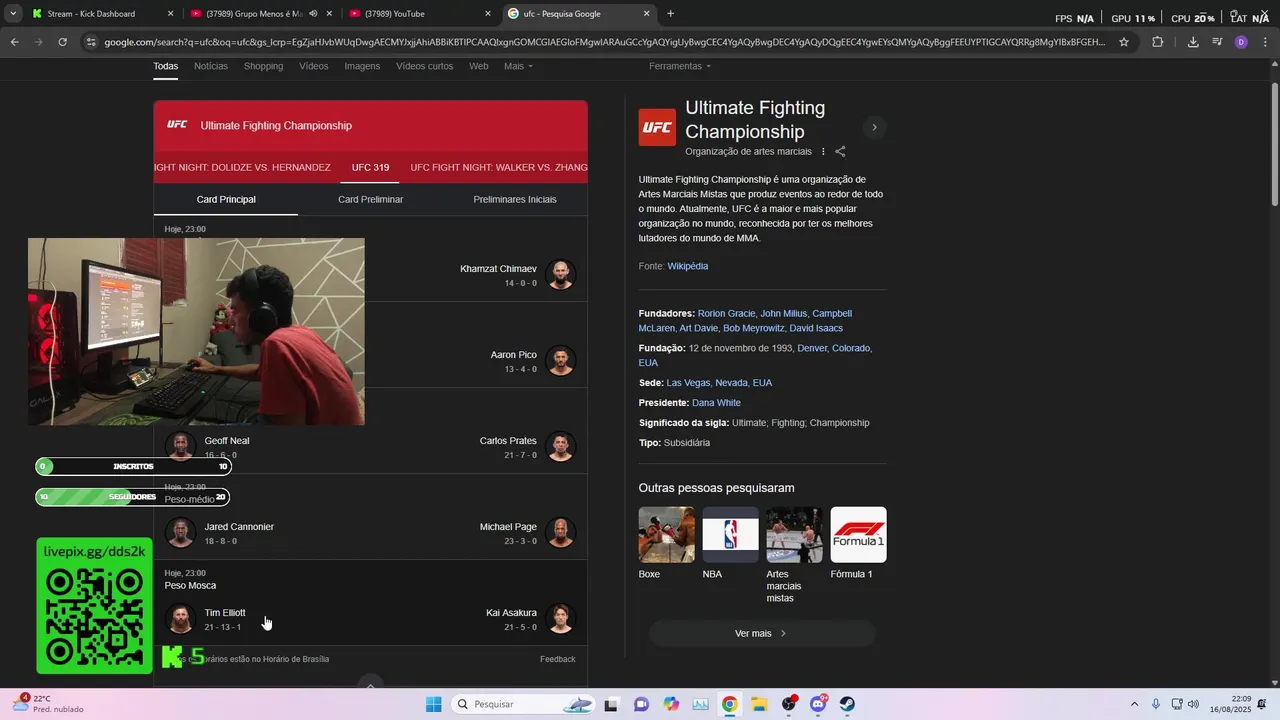
Task: Expand the Mais filter dropdown
Action: (x=518, y=66)
